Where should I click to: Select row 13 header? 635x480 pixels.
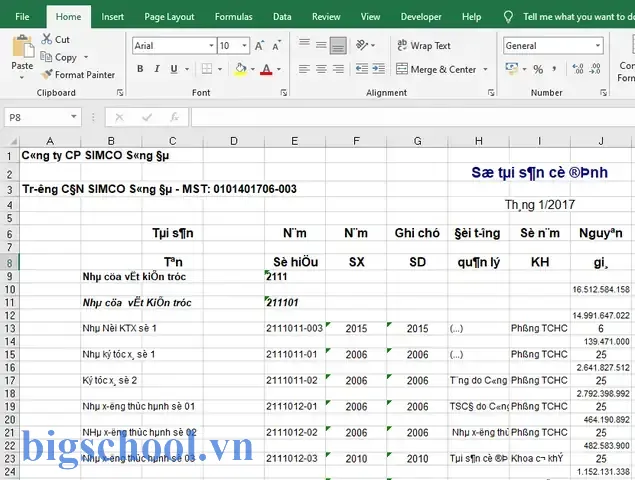click(x=10, y=329)
